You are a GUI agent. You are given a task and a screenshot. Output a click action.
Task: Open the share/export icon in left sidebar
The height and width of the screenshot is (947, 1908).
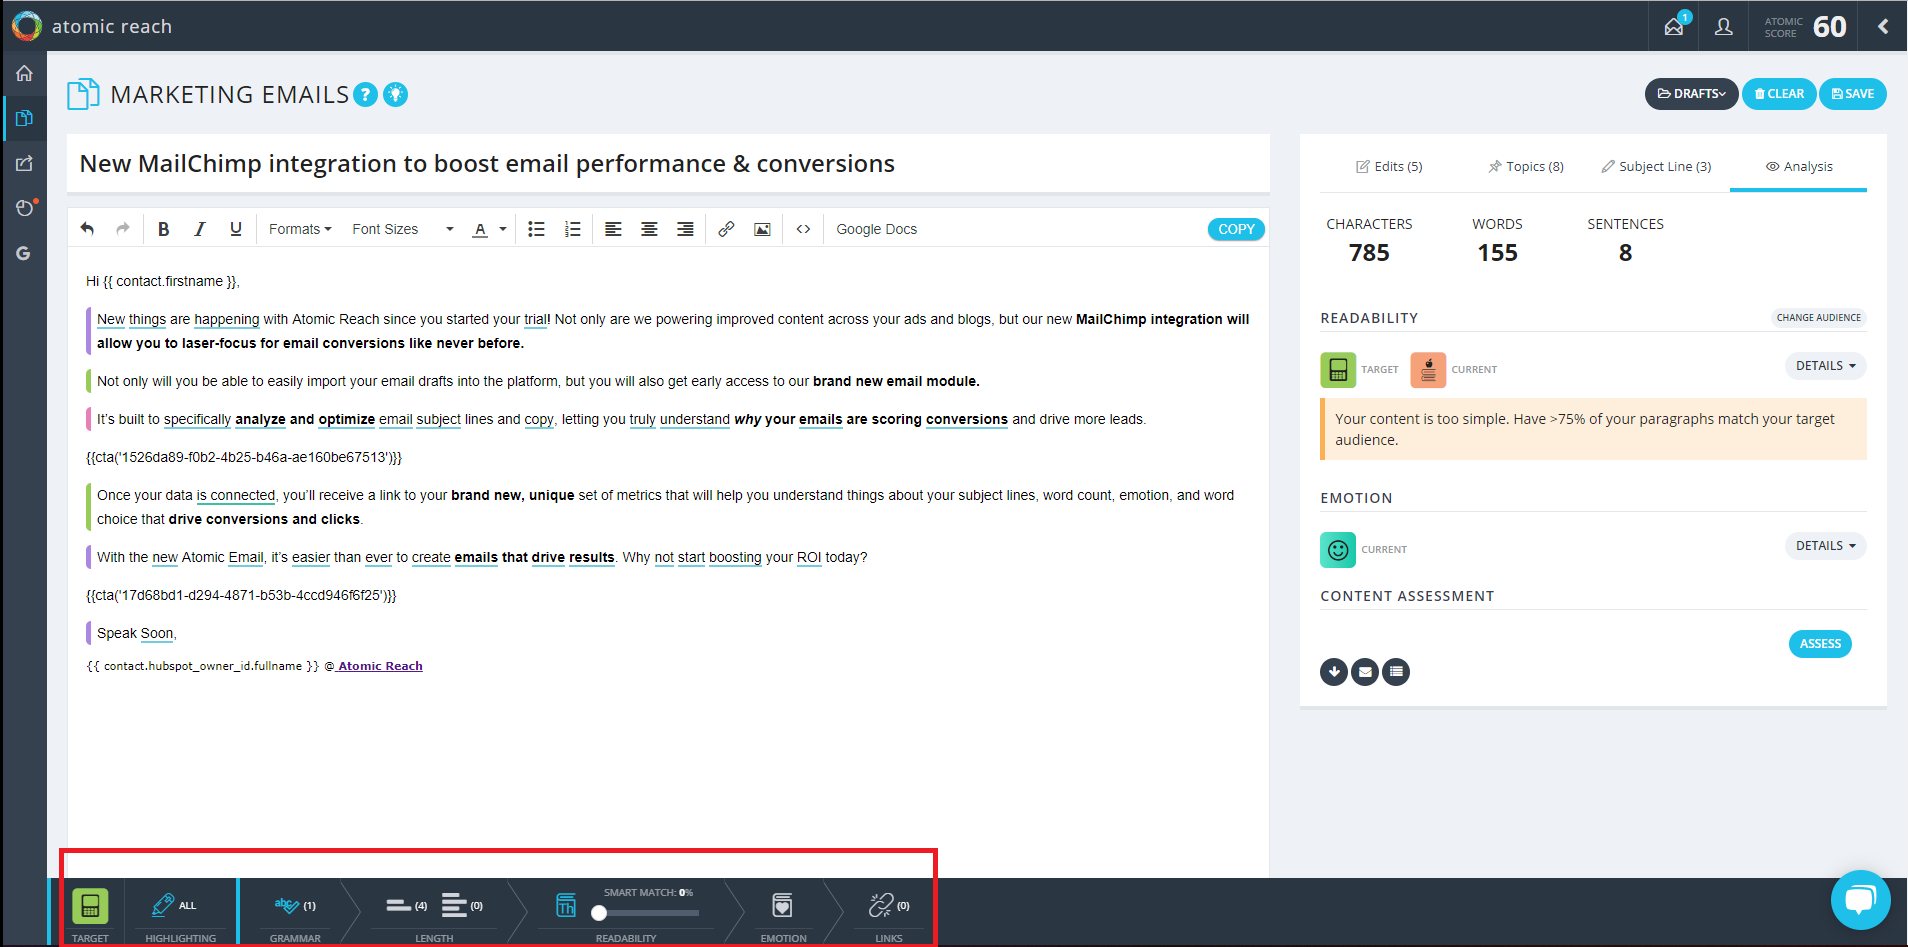click(24, 163)
